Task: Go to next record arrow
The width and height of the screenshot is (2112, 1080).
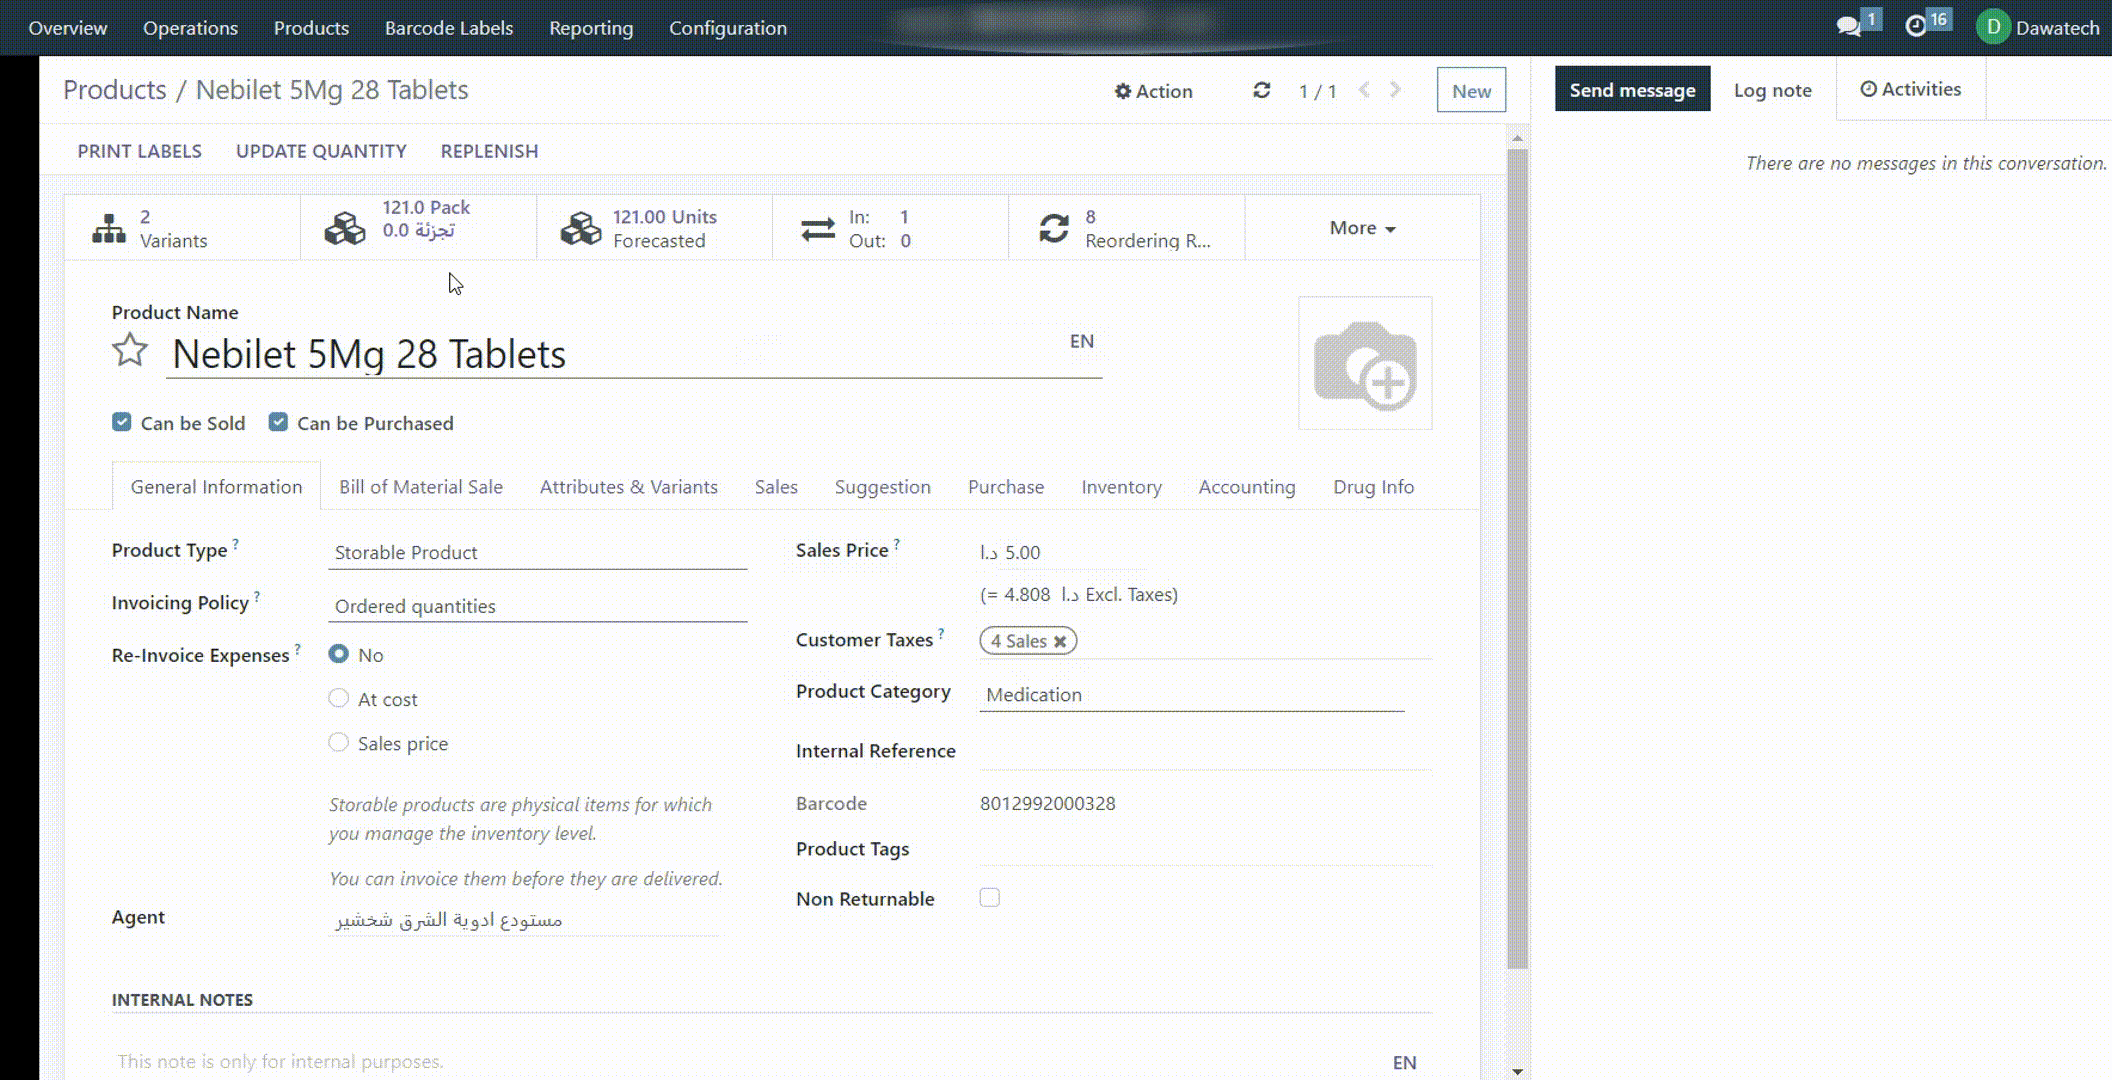Action: 1396,90
